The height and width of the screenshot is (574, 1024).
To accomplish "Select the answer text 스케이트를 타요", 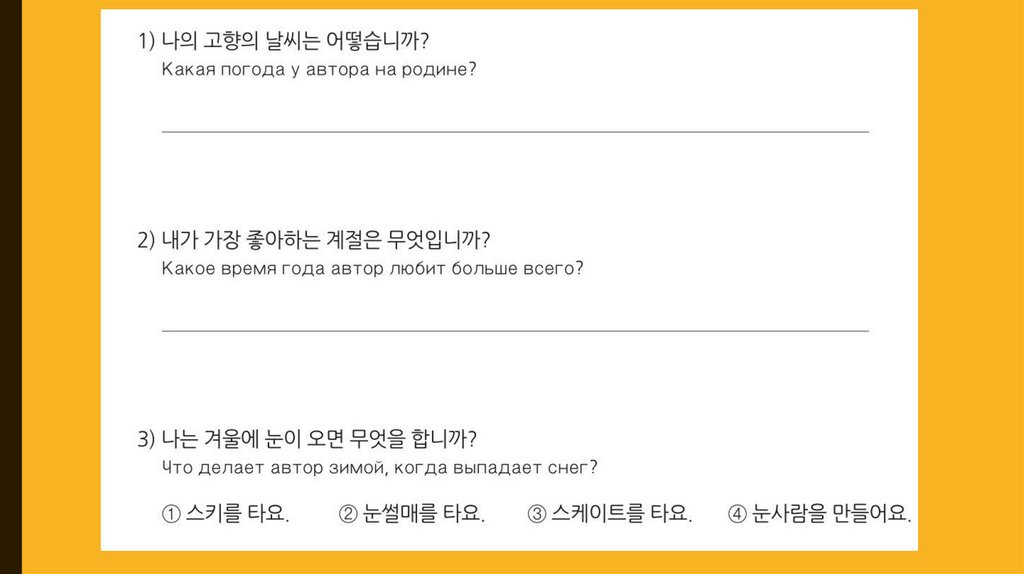I will click(621, 515).
